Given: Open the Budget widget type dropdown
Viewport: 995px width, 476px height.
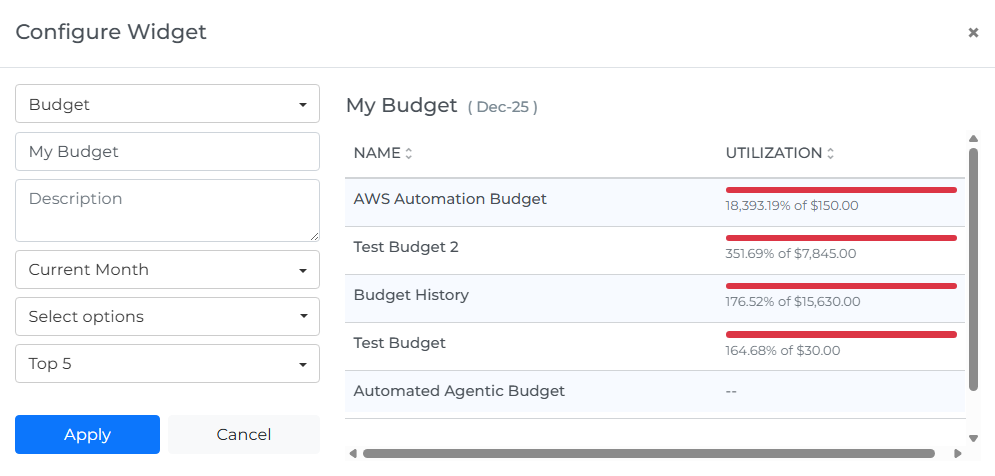Looking at the screenshot, I should [x=167, y=104].
